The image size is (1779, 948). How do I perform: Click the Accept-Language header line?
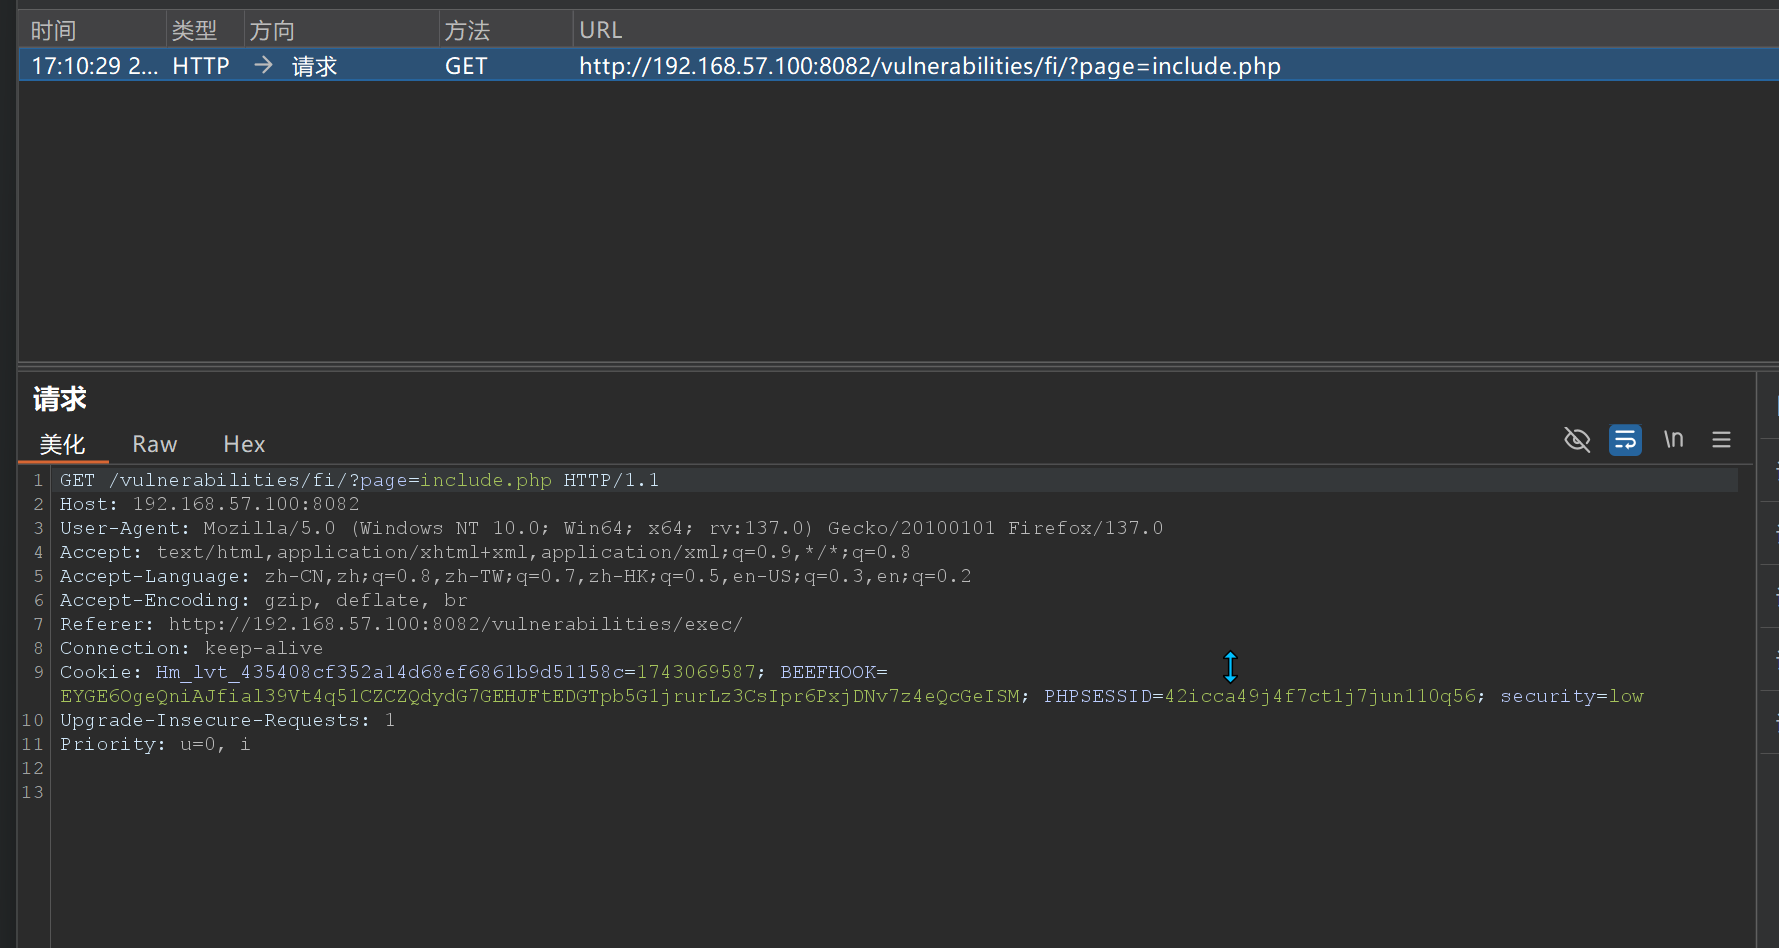[516, 576]
